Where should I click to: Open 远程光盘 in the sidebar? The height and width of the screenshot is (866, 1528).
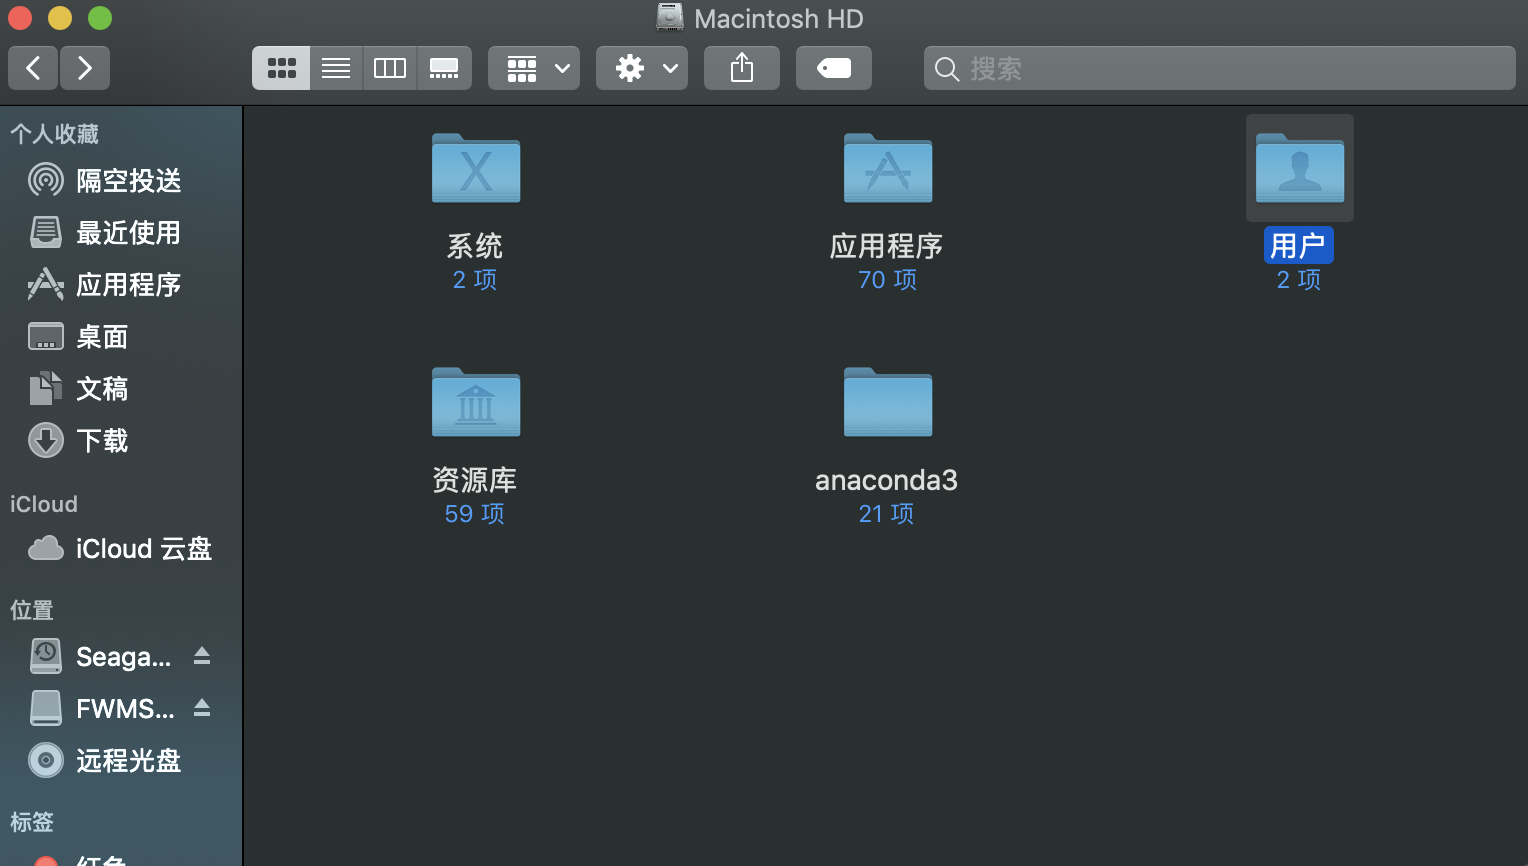(x=121, y=761)
